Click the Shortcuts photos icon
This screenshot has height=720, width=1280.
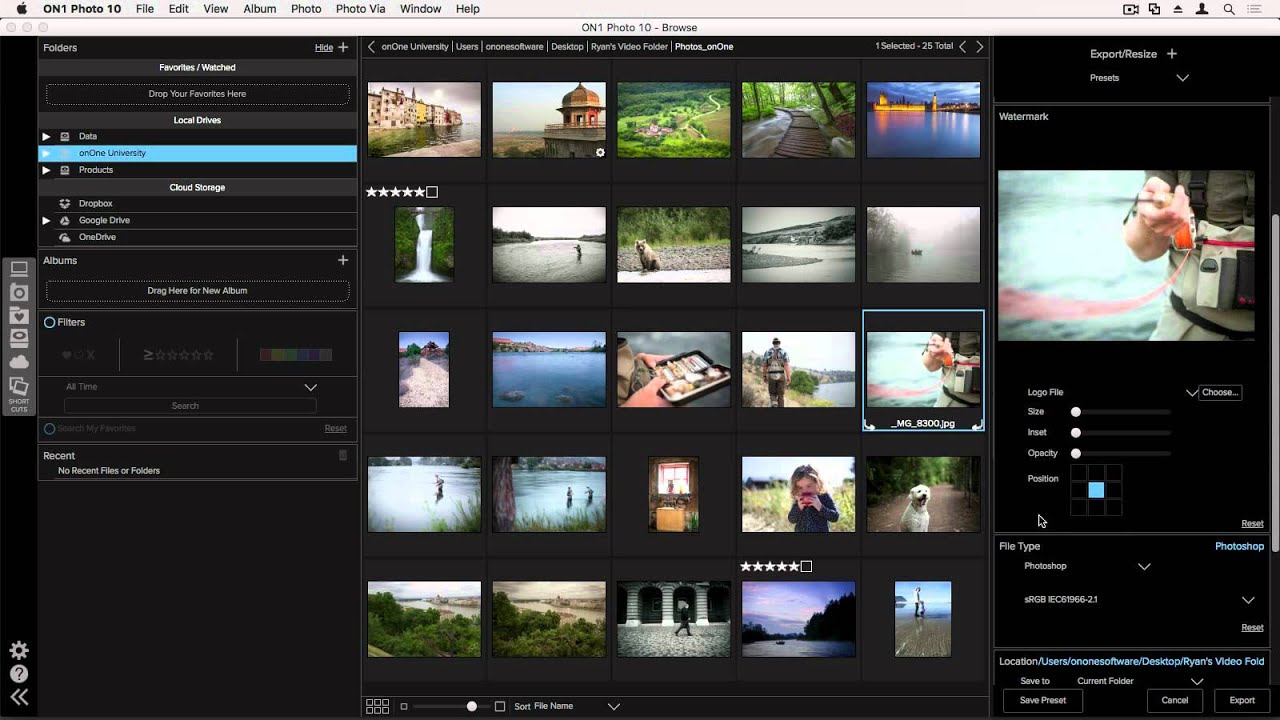tap(19, 386)
